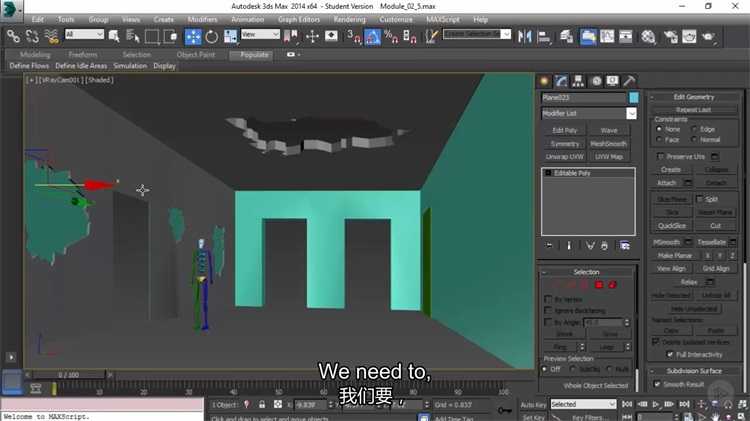This screenshot has height=421, width=750.
Task: Click the QuickSlice button
Action: 672,225
